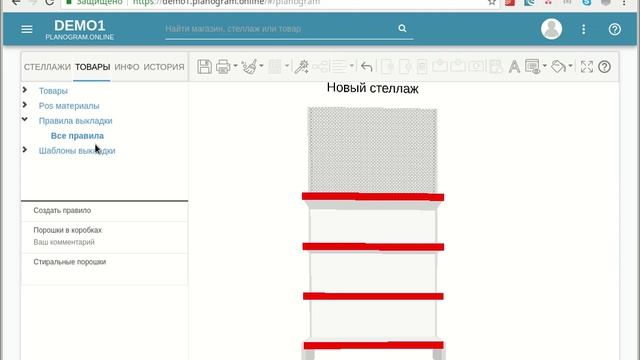Viewport: 640px width, 360px height.
Task: Switch to the ИСТОРИЯ tab
Action: [164, 67]
